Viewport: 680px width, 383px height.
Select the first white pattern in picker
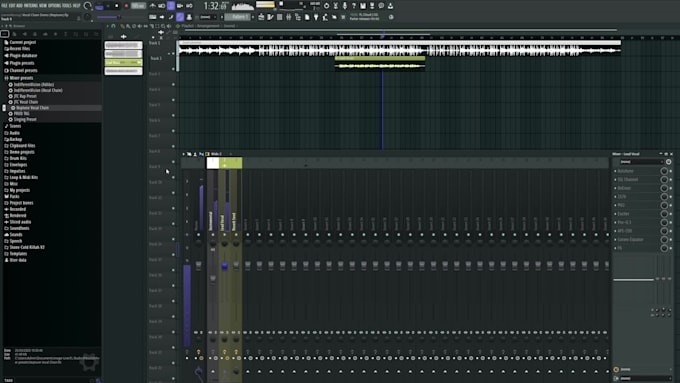point(124,45)
